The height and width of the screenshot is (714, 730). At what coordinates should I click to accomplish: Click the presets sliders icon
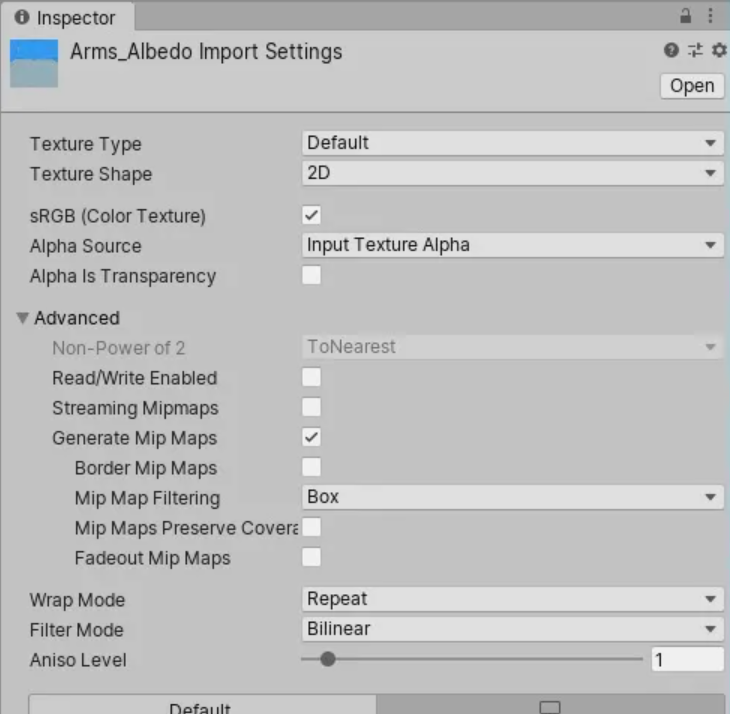coord(694,50)
